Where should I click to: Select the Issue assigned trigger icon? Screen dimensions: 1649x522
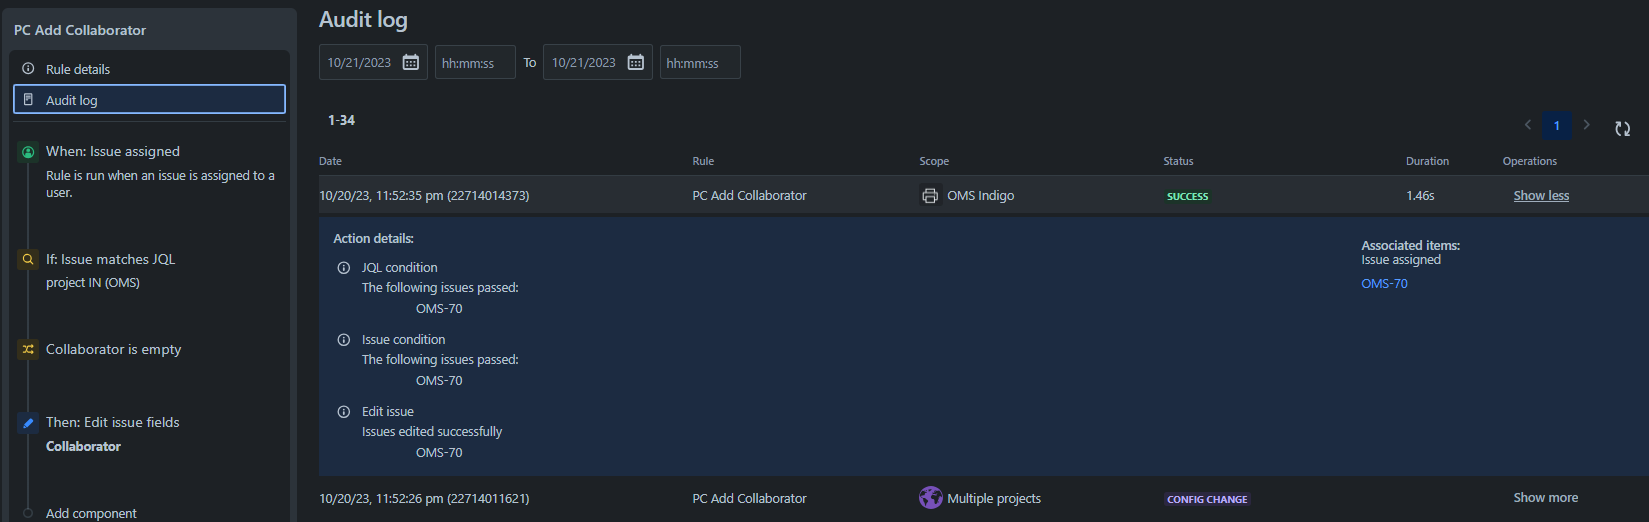pos(28,152)
